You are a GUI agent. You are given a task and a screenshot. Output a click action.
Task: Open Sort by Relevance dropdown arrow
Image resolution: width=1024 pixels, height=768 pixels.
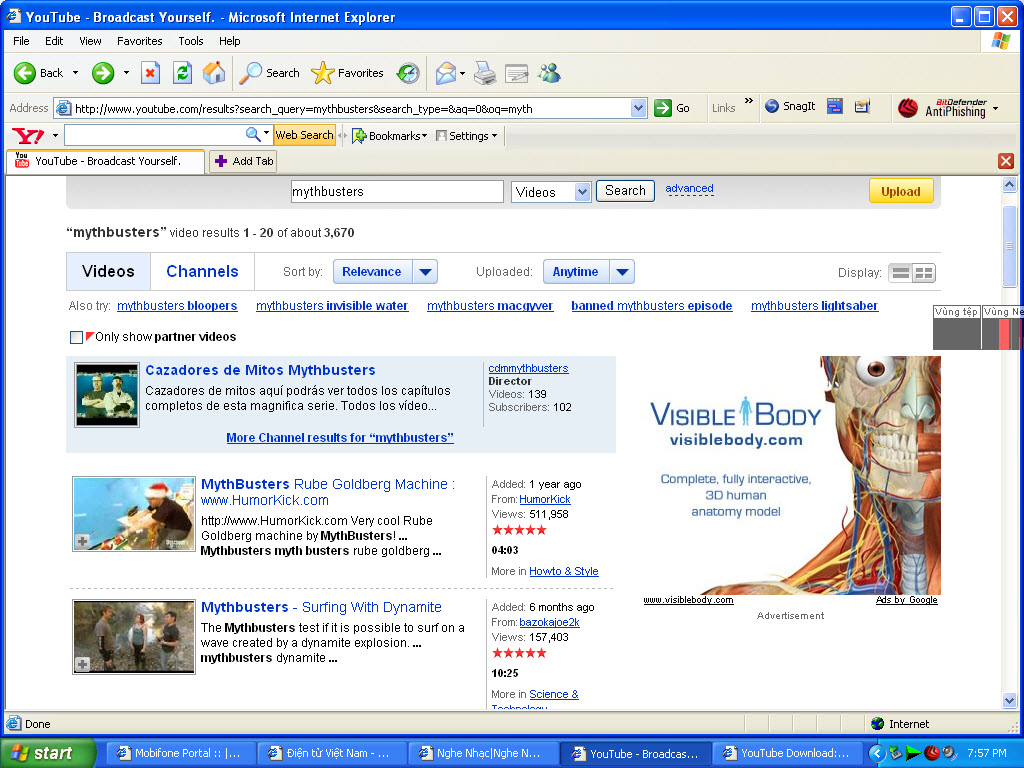click(425, 272)
